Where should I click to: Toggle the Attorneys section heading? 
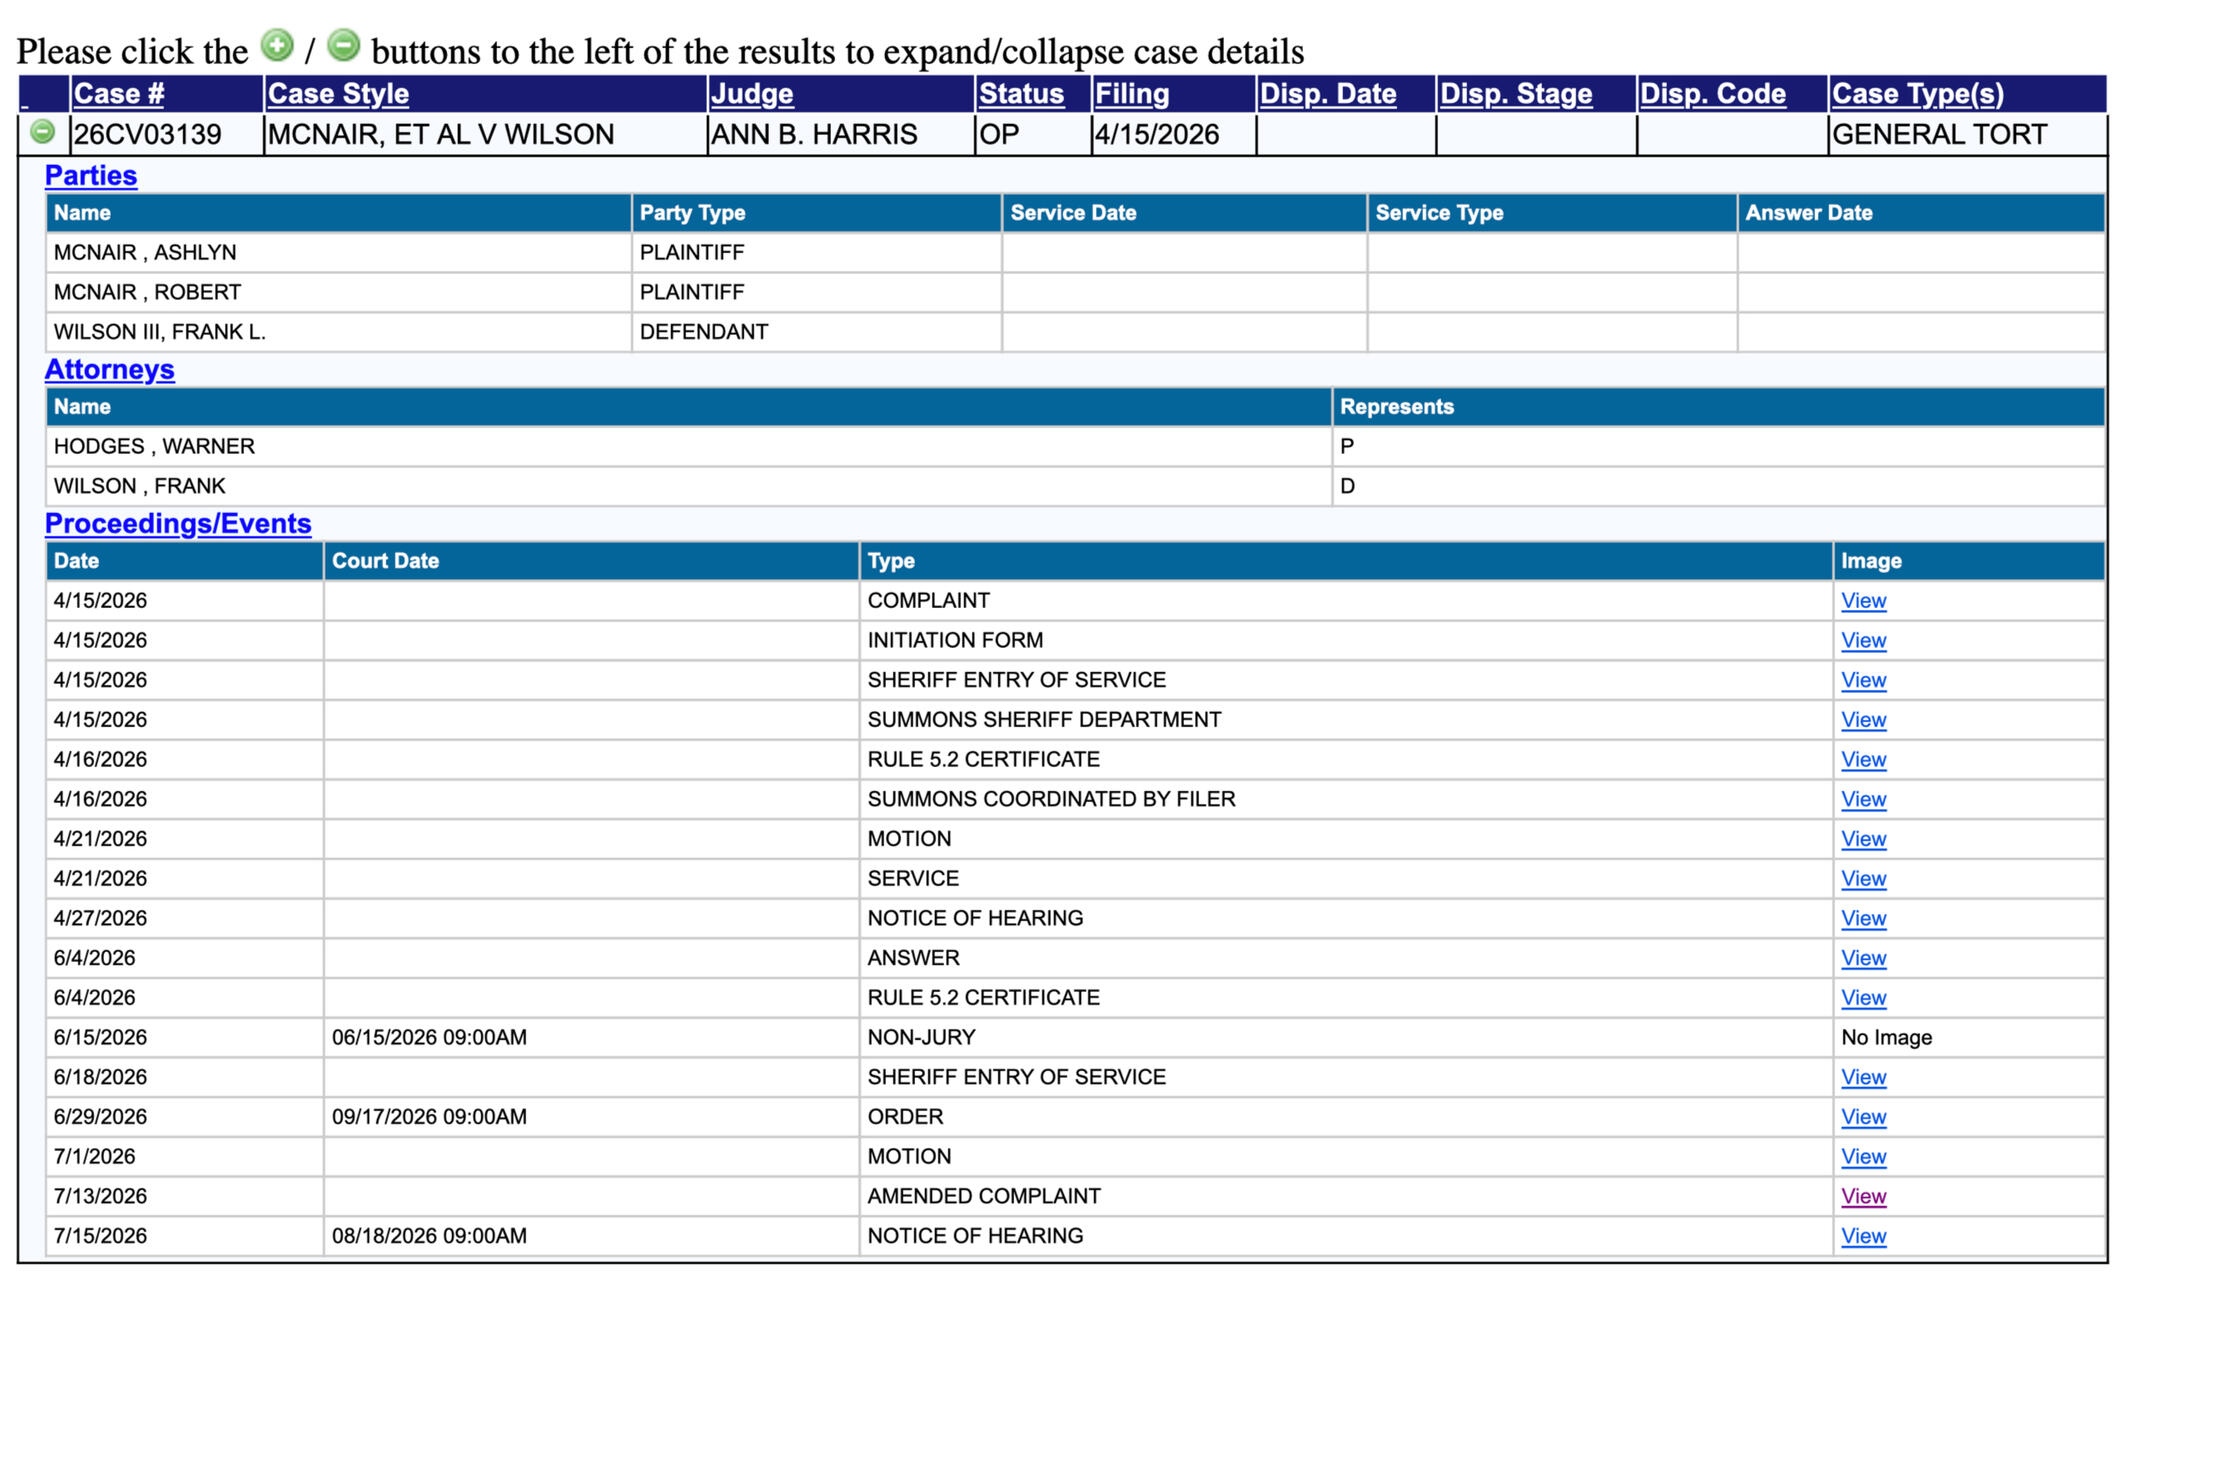pyautogui.click(x=109, y=370)
